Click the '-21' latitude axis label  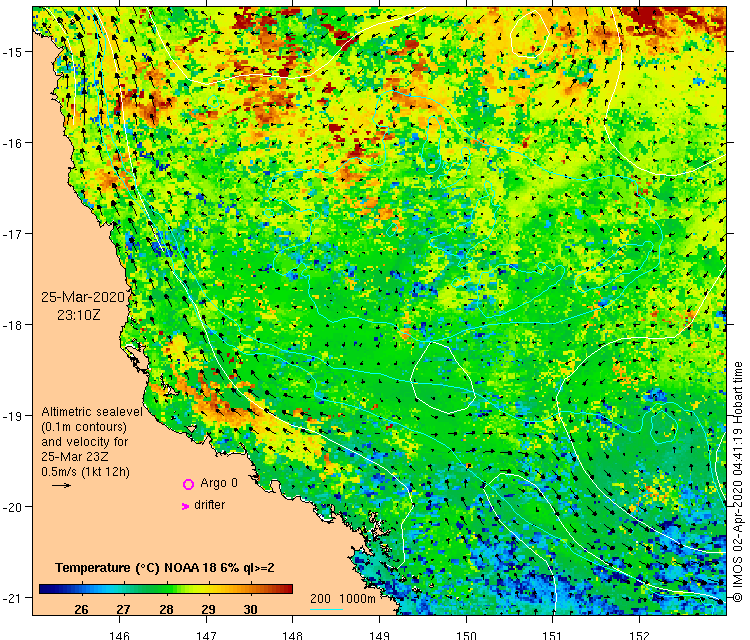tap(11, 598)
